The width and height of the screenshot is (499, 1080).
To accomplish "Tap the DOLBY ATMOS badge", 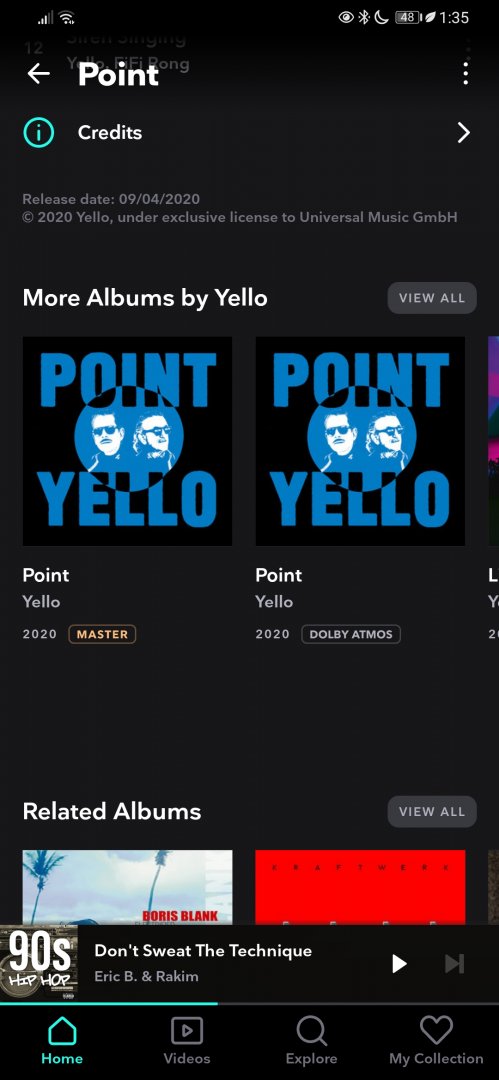I will tap(351, 634).
